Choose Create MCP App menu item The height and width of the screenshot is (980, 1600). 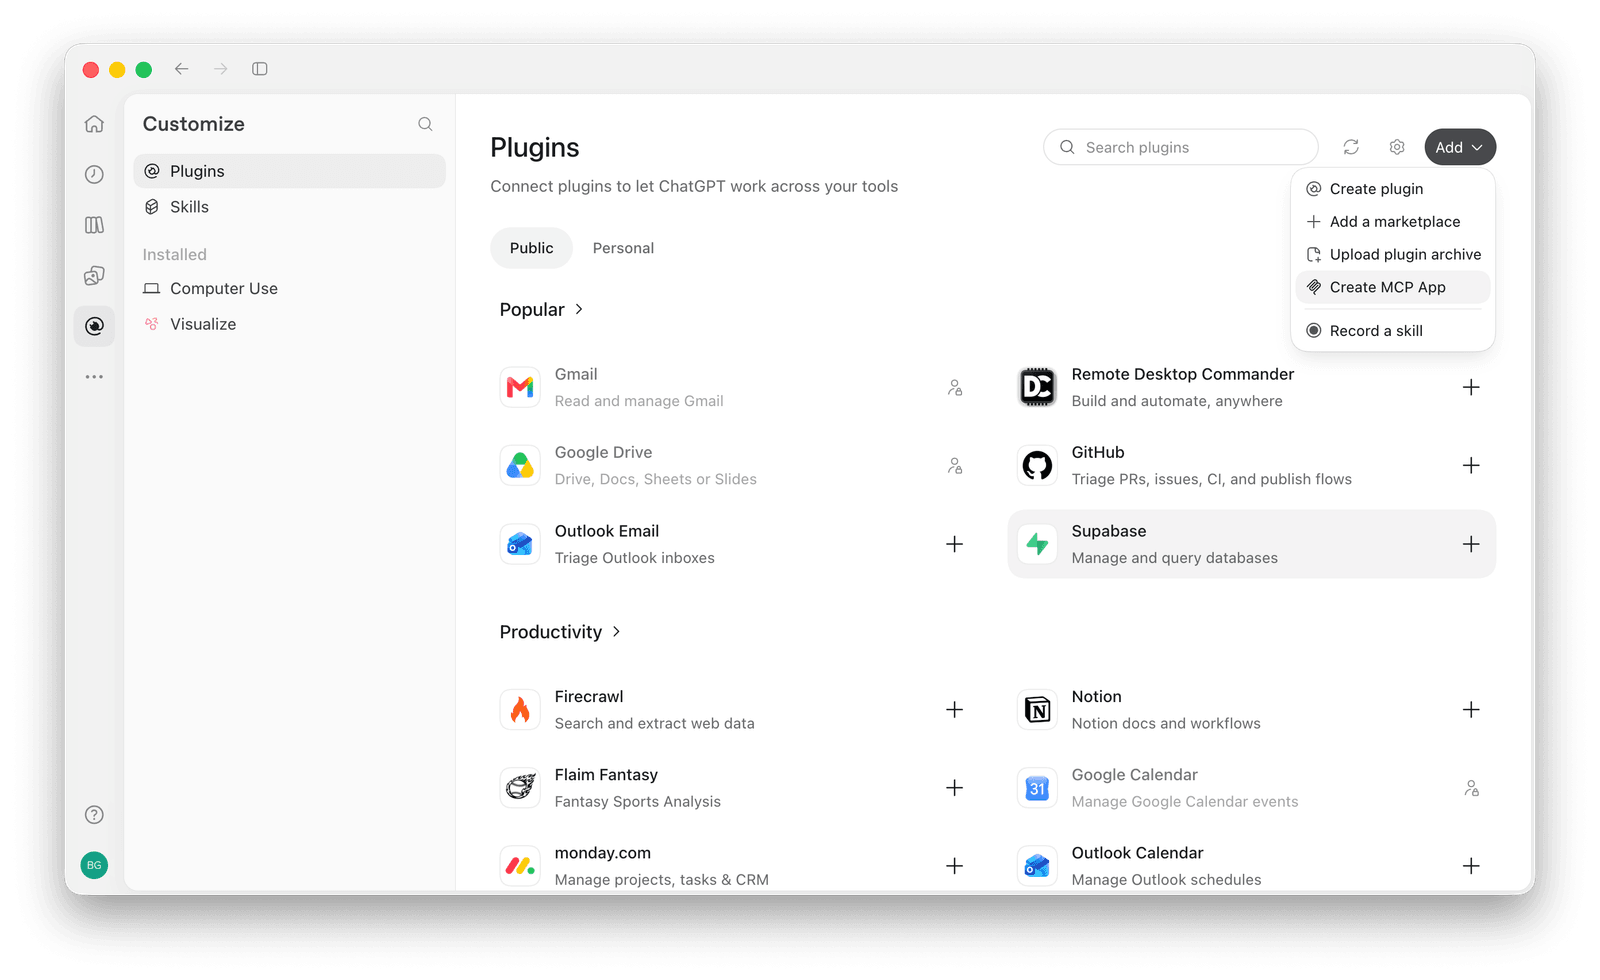tap(1393, 287)
